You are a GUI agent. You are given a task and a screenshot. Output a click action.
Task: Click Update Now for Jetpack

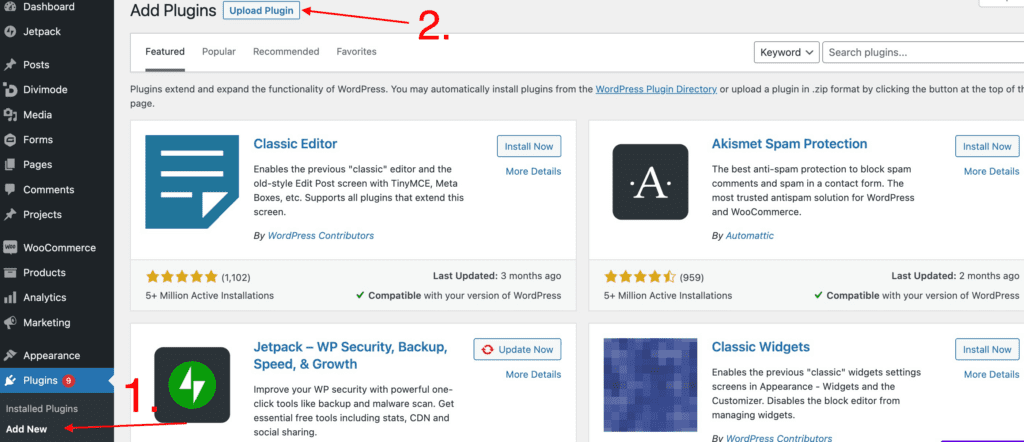(517, 349)
